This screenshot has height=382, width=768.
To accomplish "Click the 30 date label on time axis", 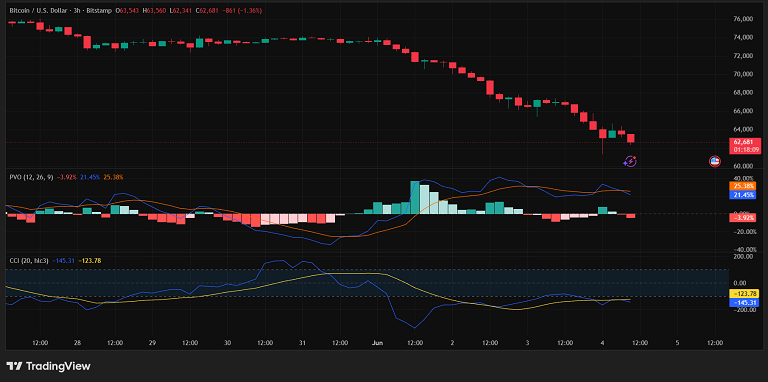I will click(x=227, y=343).
